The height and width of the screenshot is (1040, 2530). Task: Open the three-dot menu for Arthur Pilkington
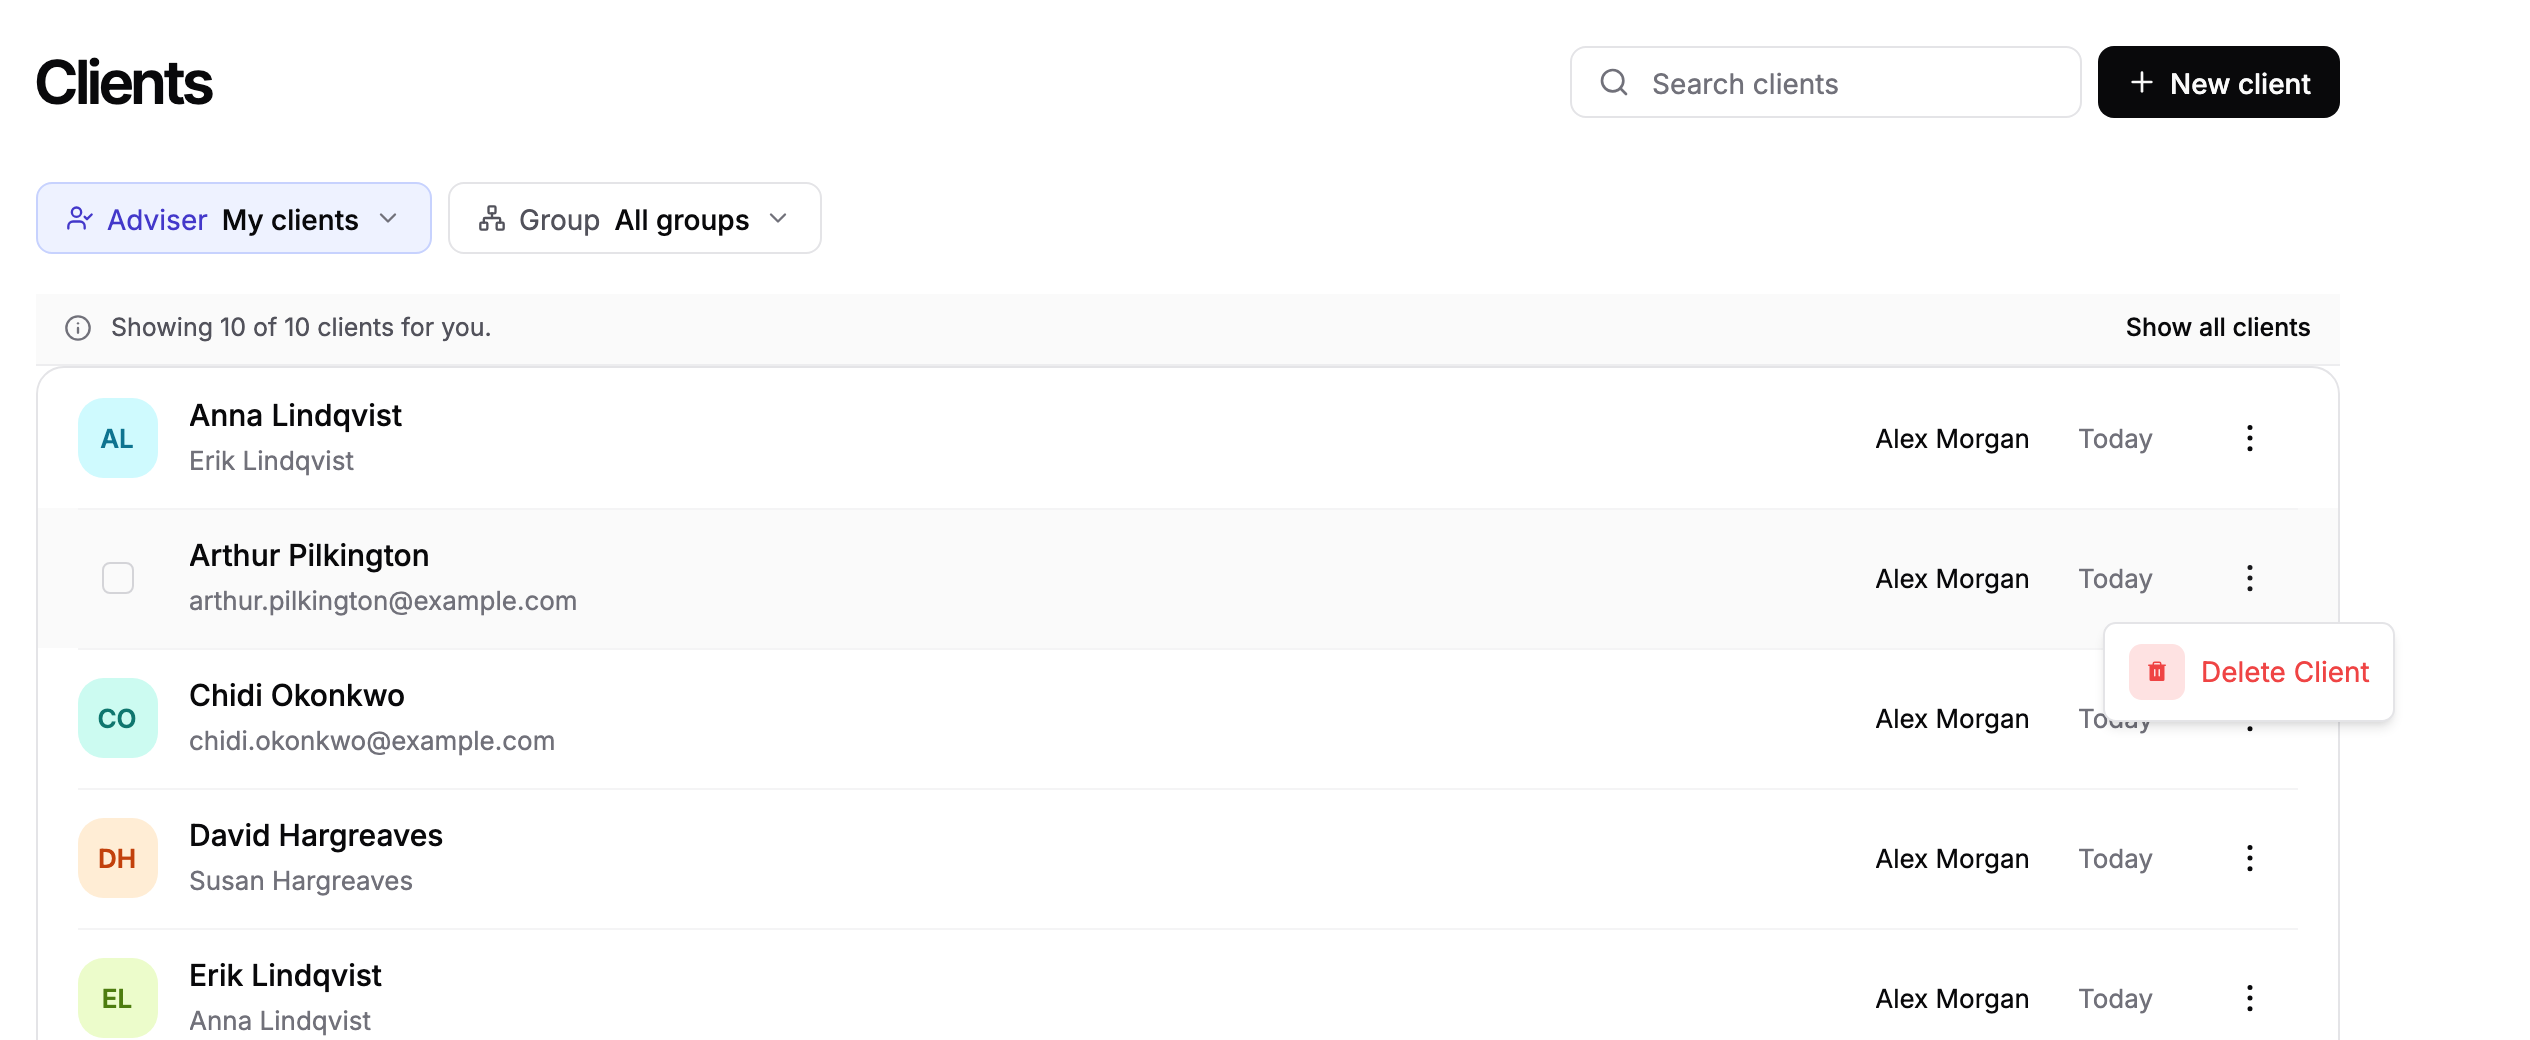(x=2249, y=578)
